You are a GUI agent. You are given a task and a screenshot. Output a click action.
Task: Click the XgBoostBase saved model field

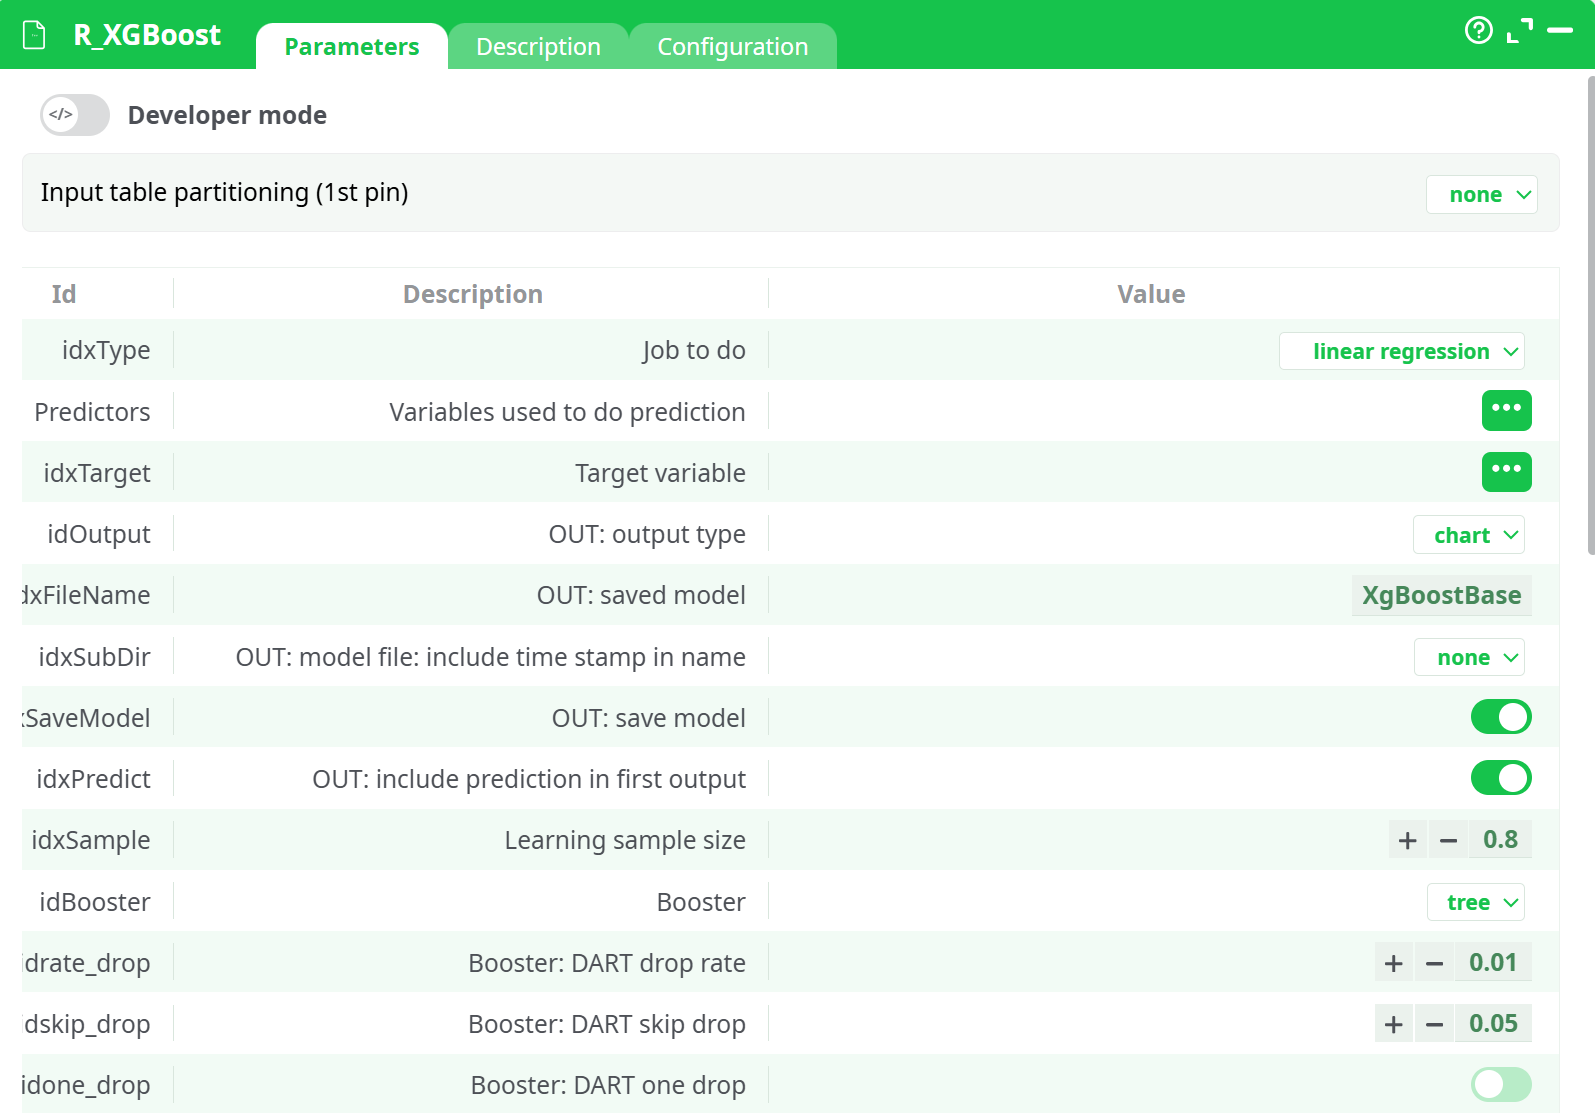(1440, 595)
